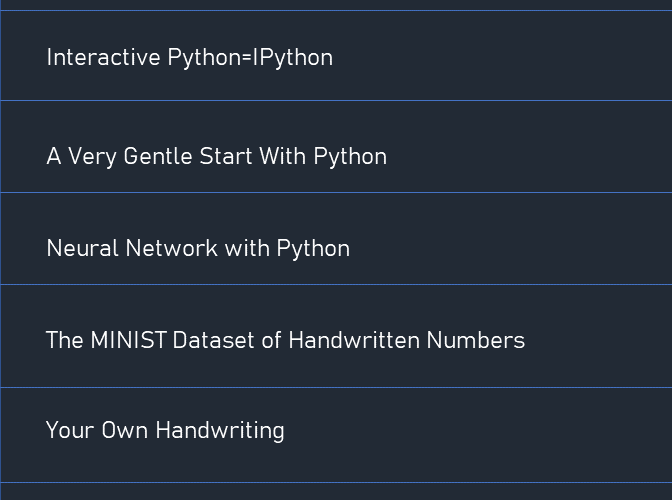
Task: Expand the "Your Own Handwriting" item
Action: (165, 431)
